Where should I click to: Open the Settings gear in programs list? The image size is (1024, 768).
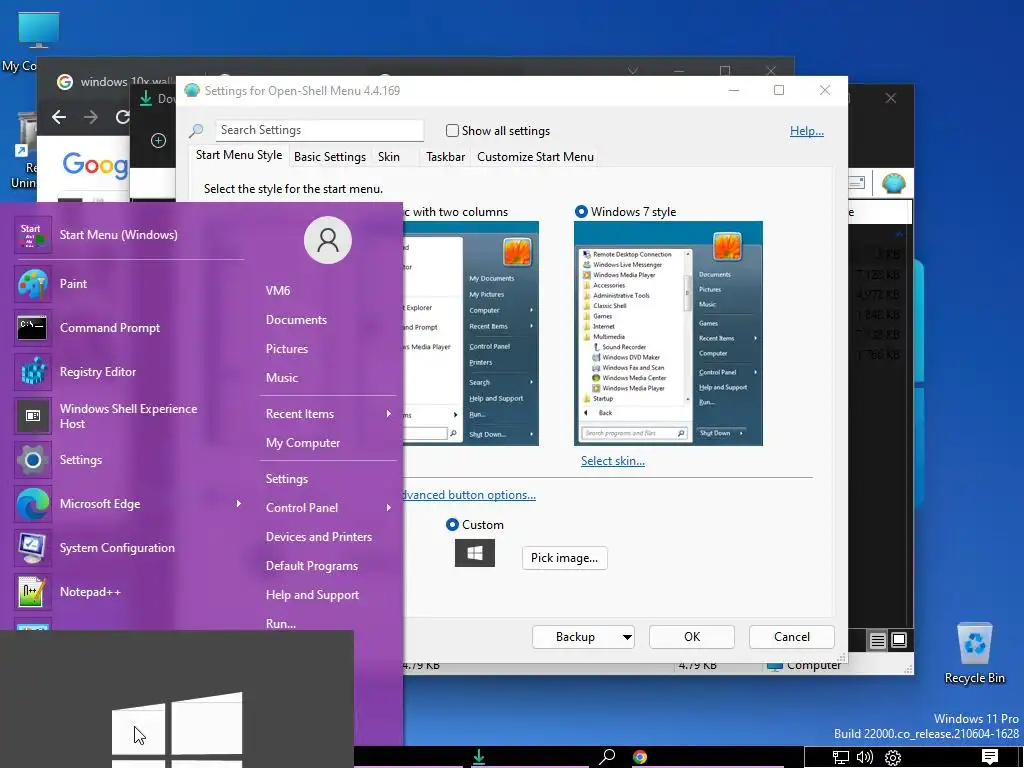33,460
